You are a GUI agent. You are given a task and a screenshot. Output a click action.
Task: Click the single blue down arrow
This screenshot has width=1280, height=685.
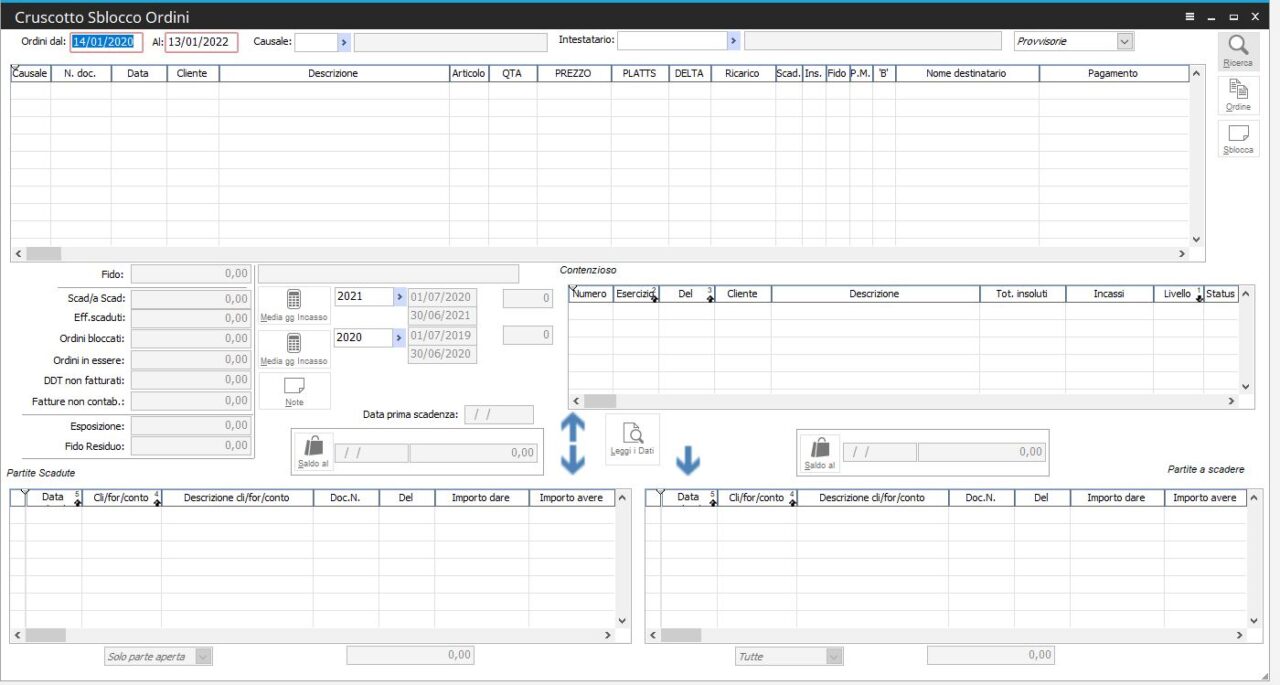[x=688, y=460]
